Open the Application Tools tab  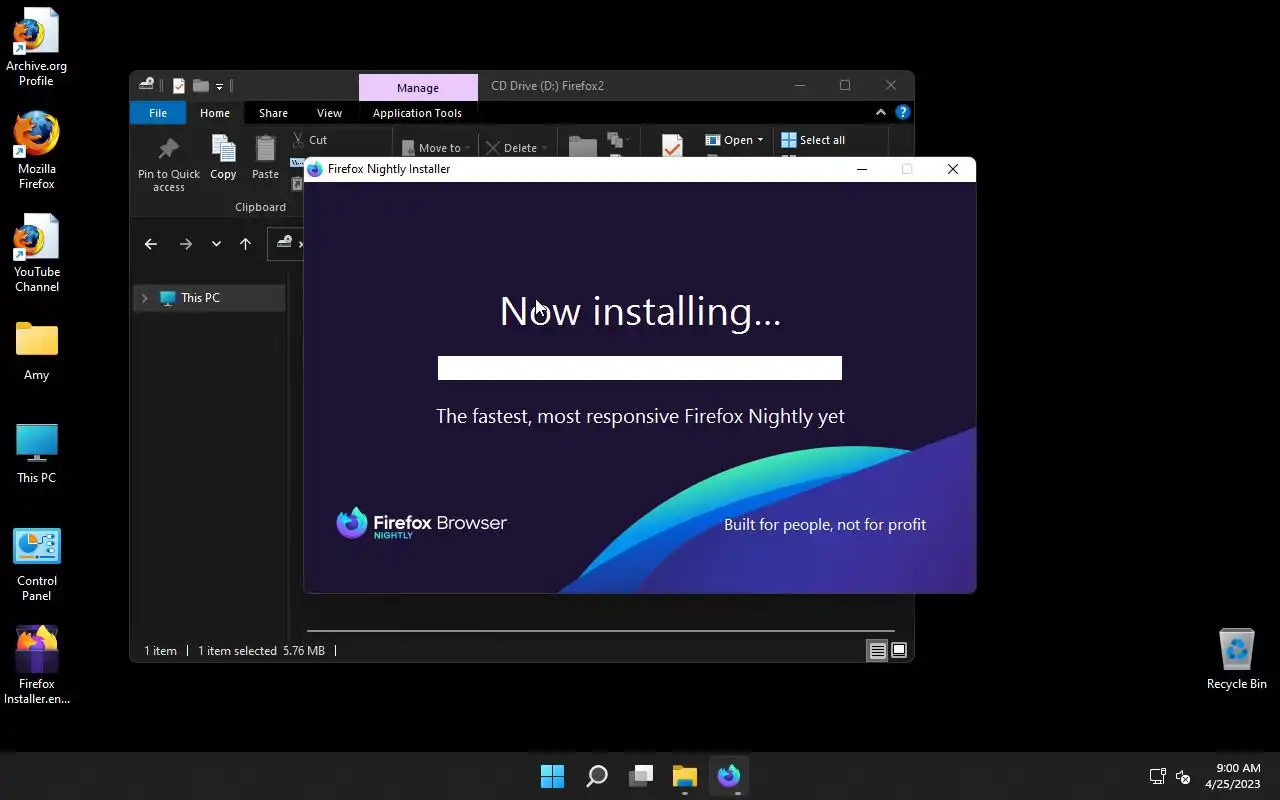417,113
